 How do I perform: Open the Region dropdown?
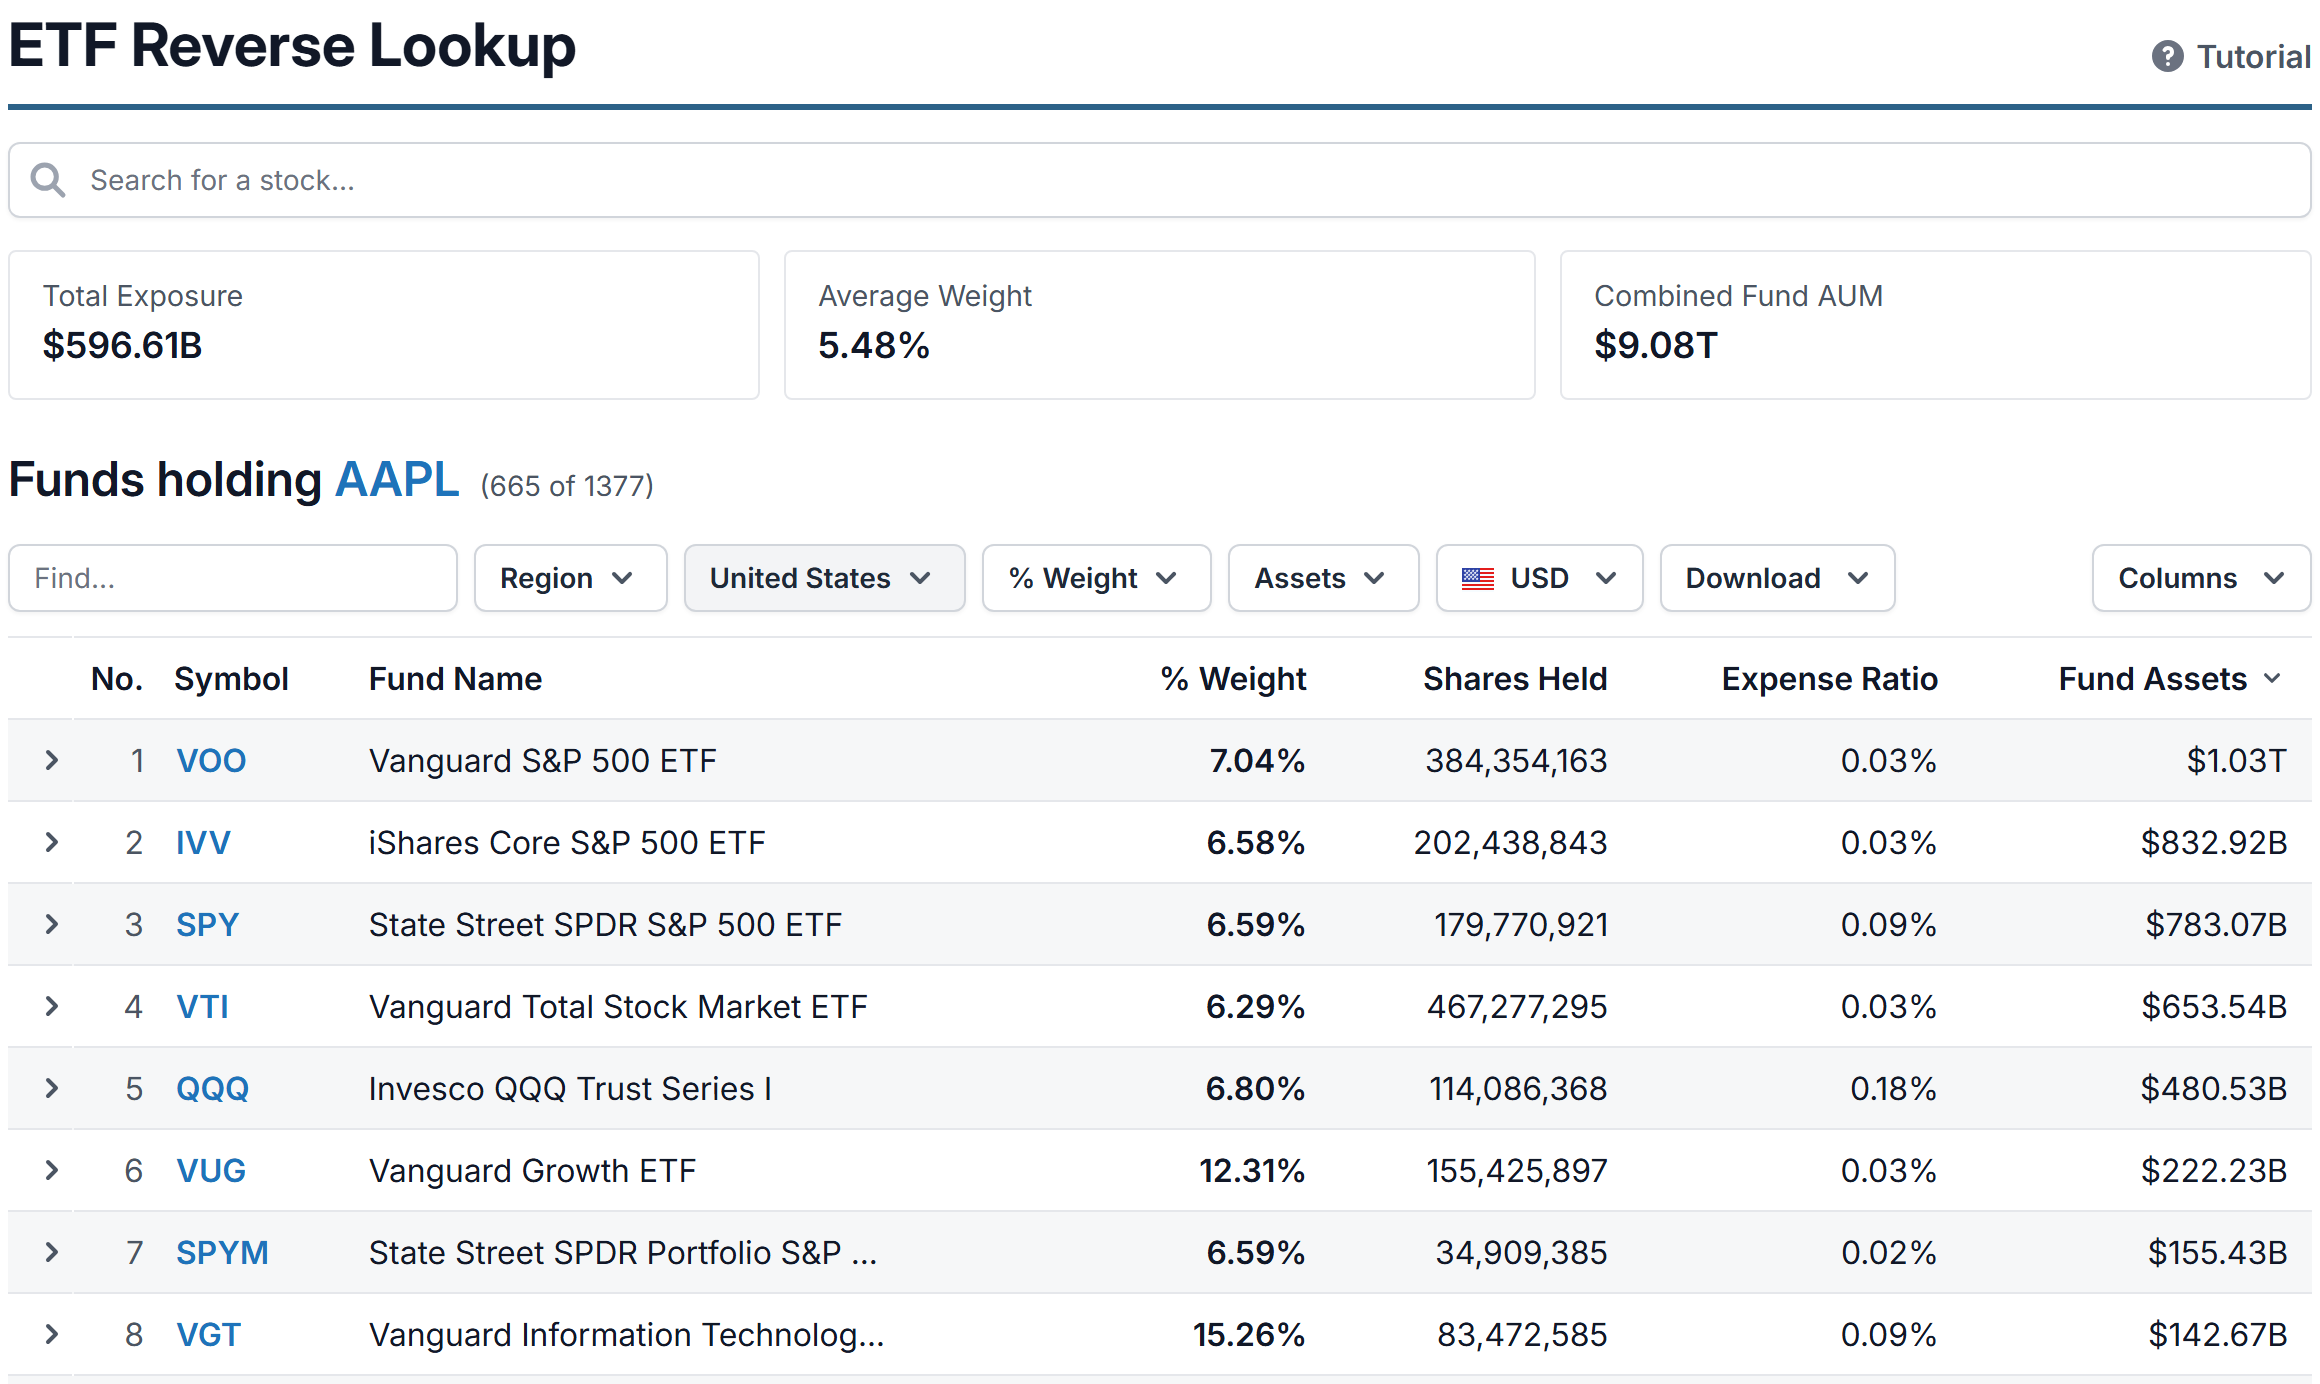coord(570,578)
